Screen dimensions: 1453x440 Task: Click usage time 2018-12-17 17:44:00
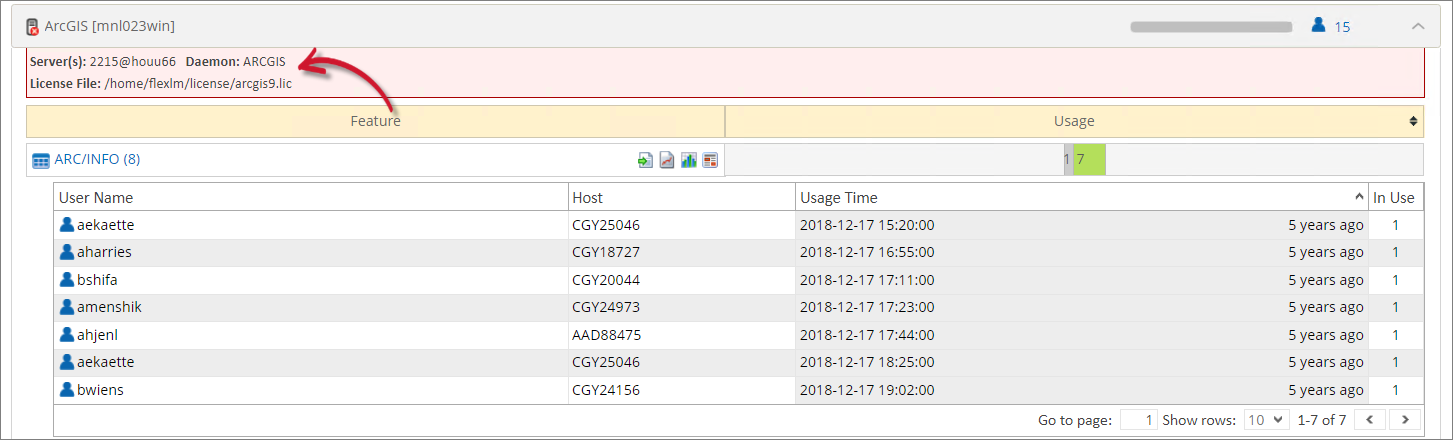[x=867, y=335]
